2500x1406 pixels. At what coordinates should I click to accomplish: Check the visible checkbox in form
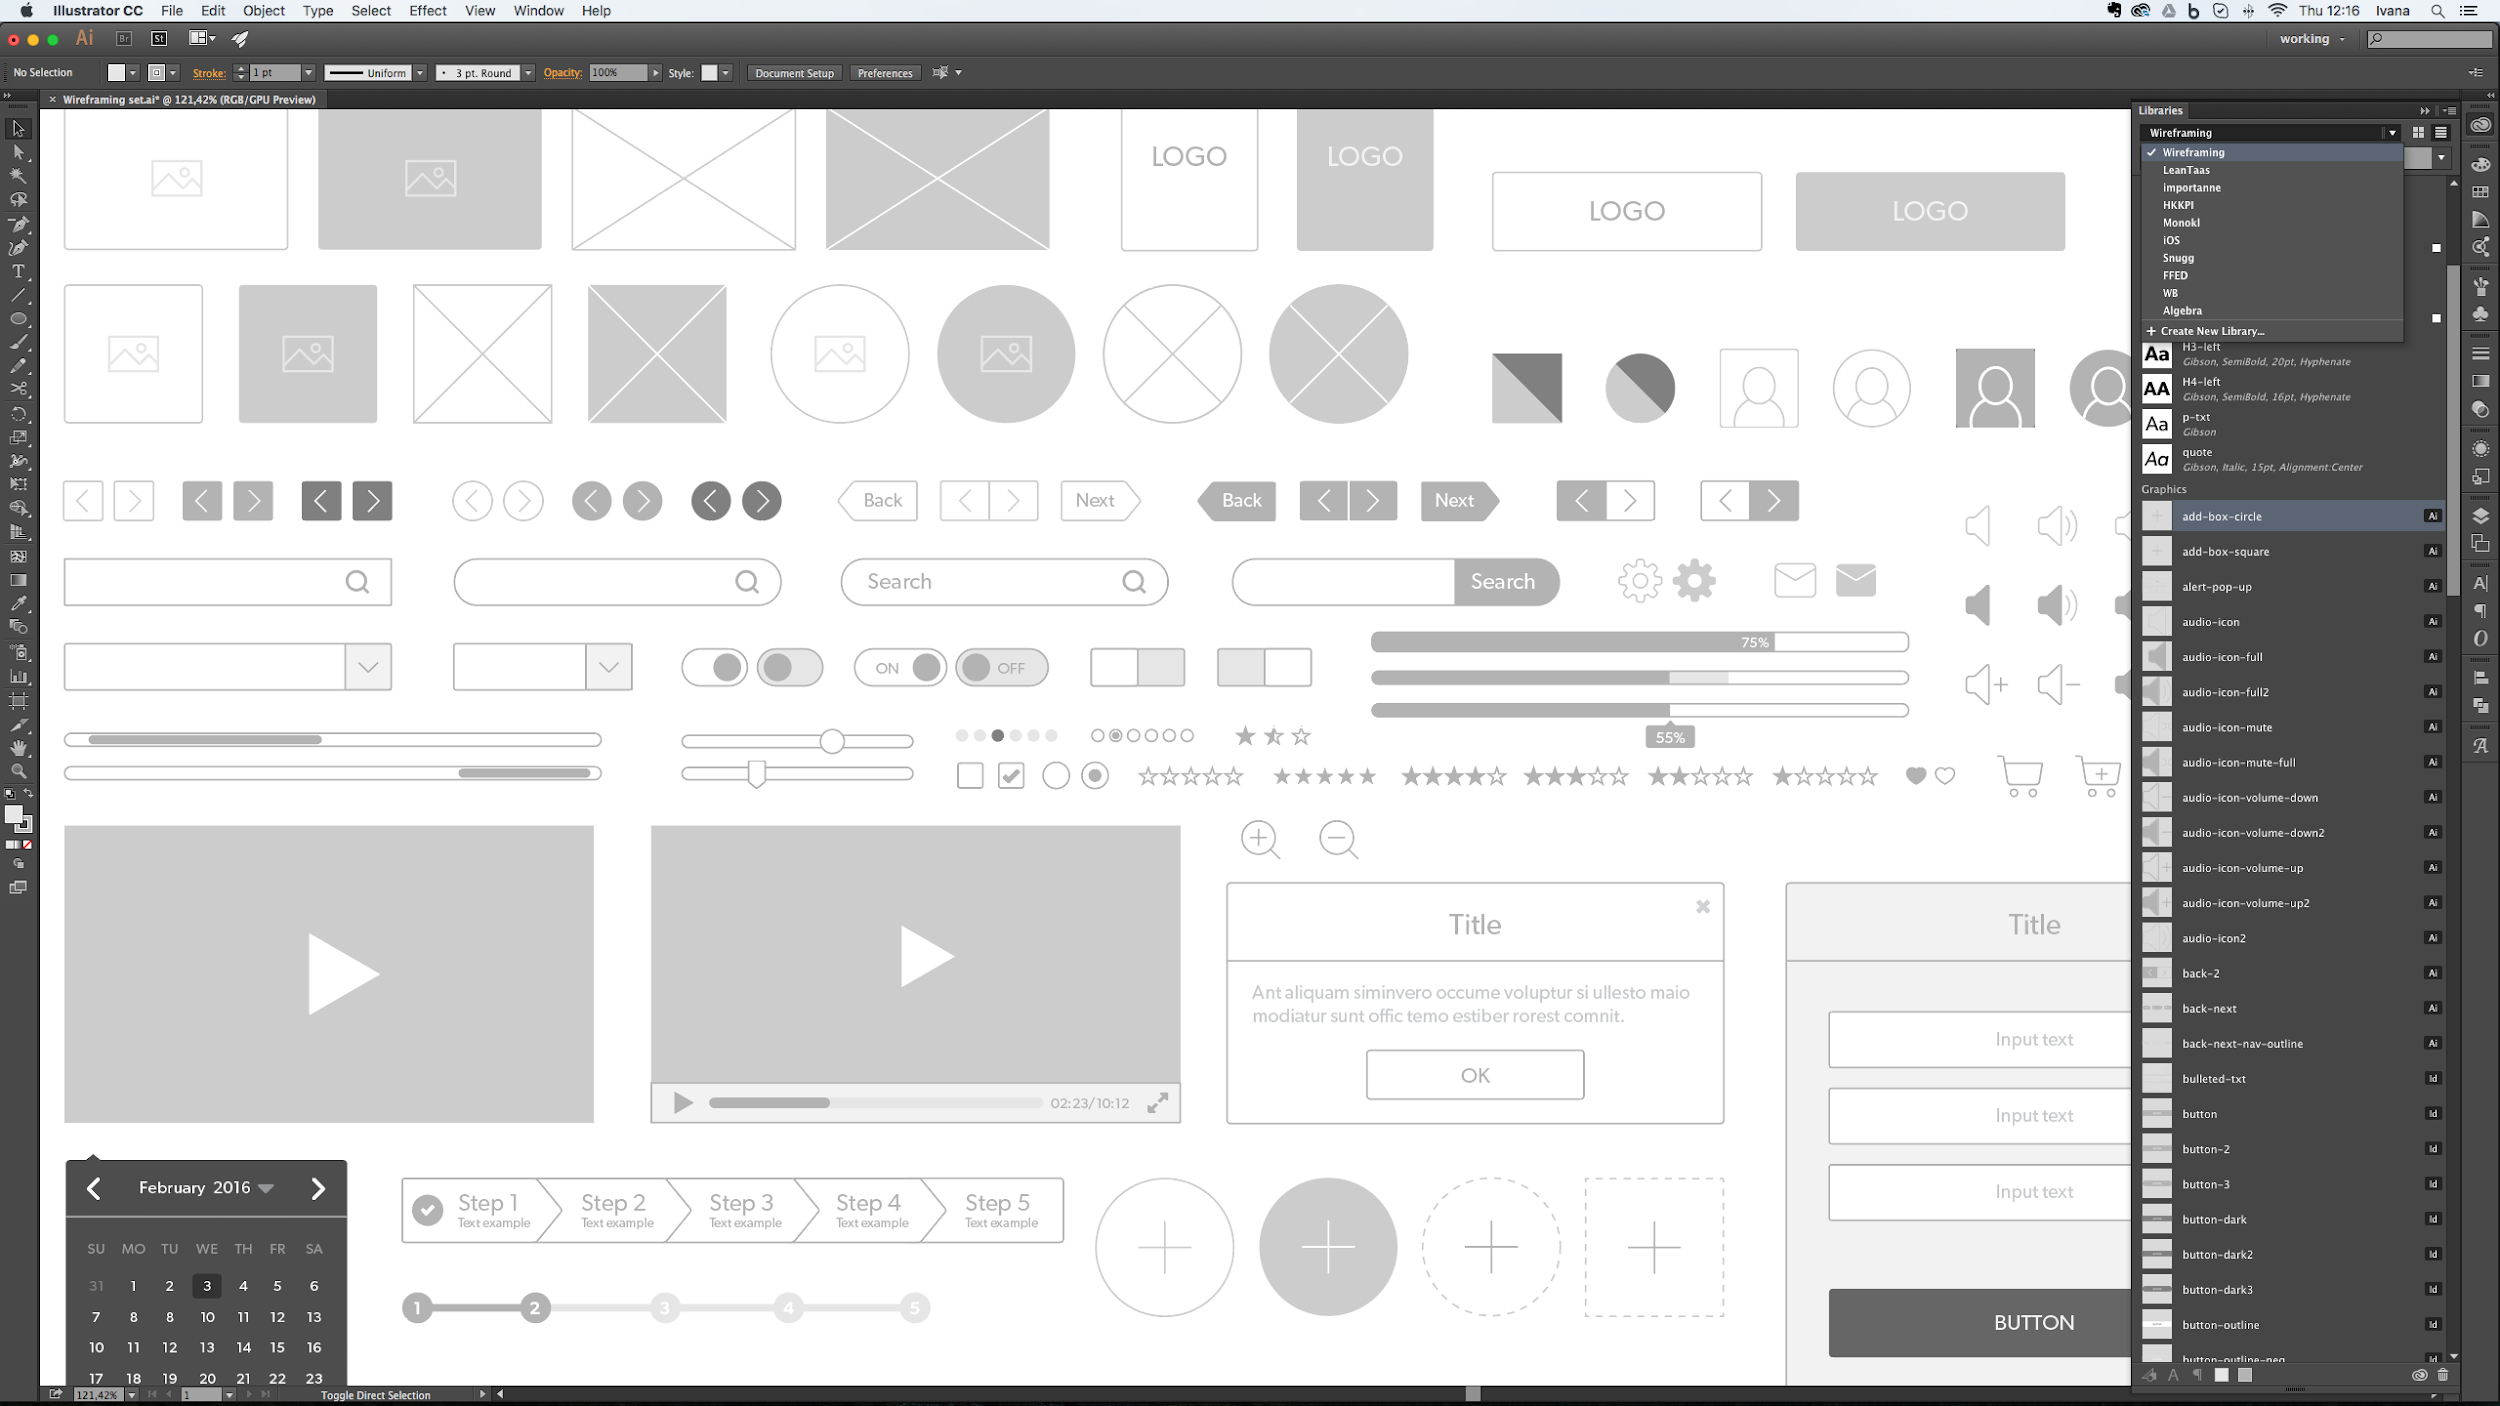pos(1013,774)
